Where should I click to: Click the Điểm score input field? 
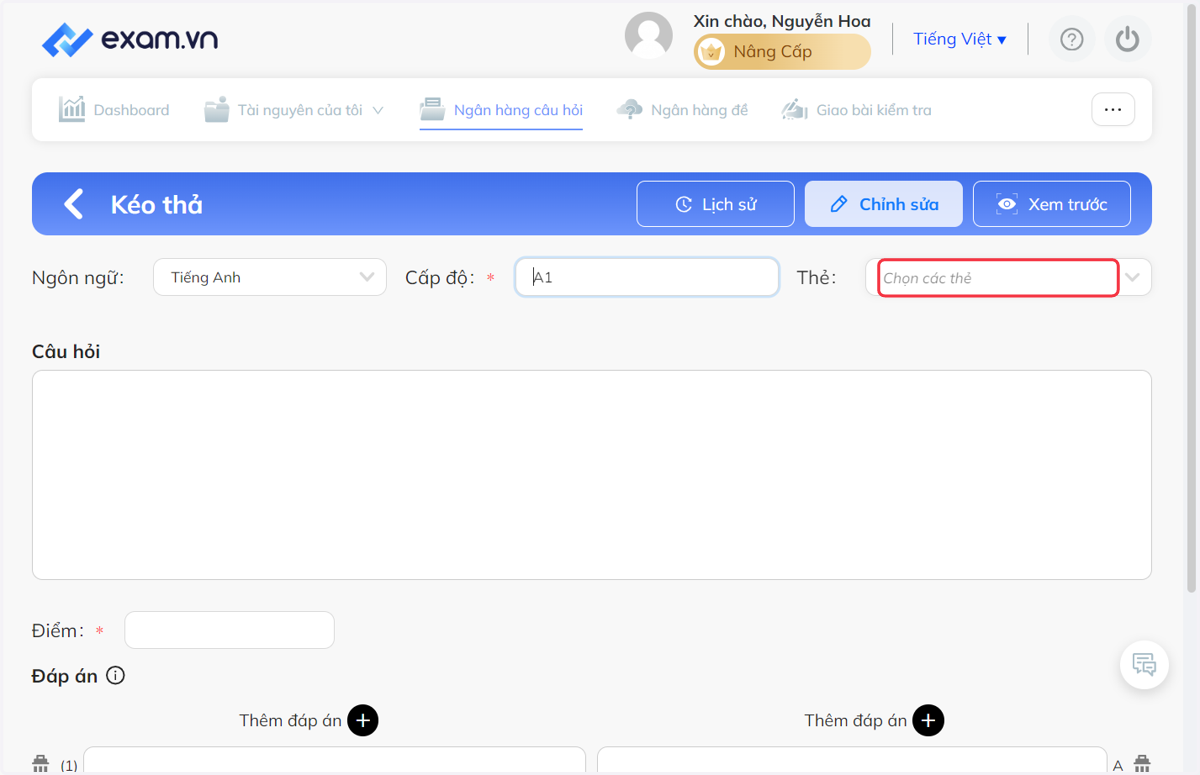pos(229,630)
